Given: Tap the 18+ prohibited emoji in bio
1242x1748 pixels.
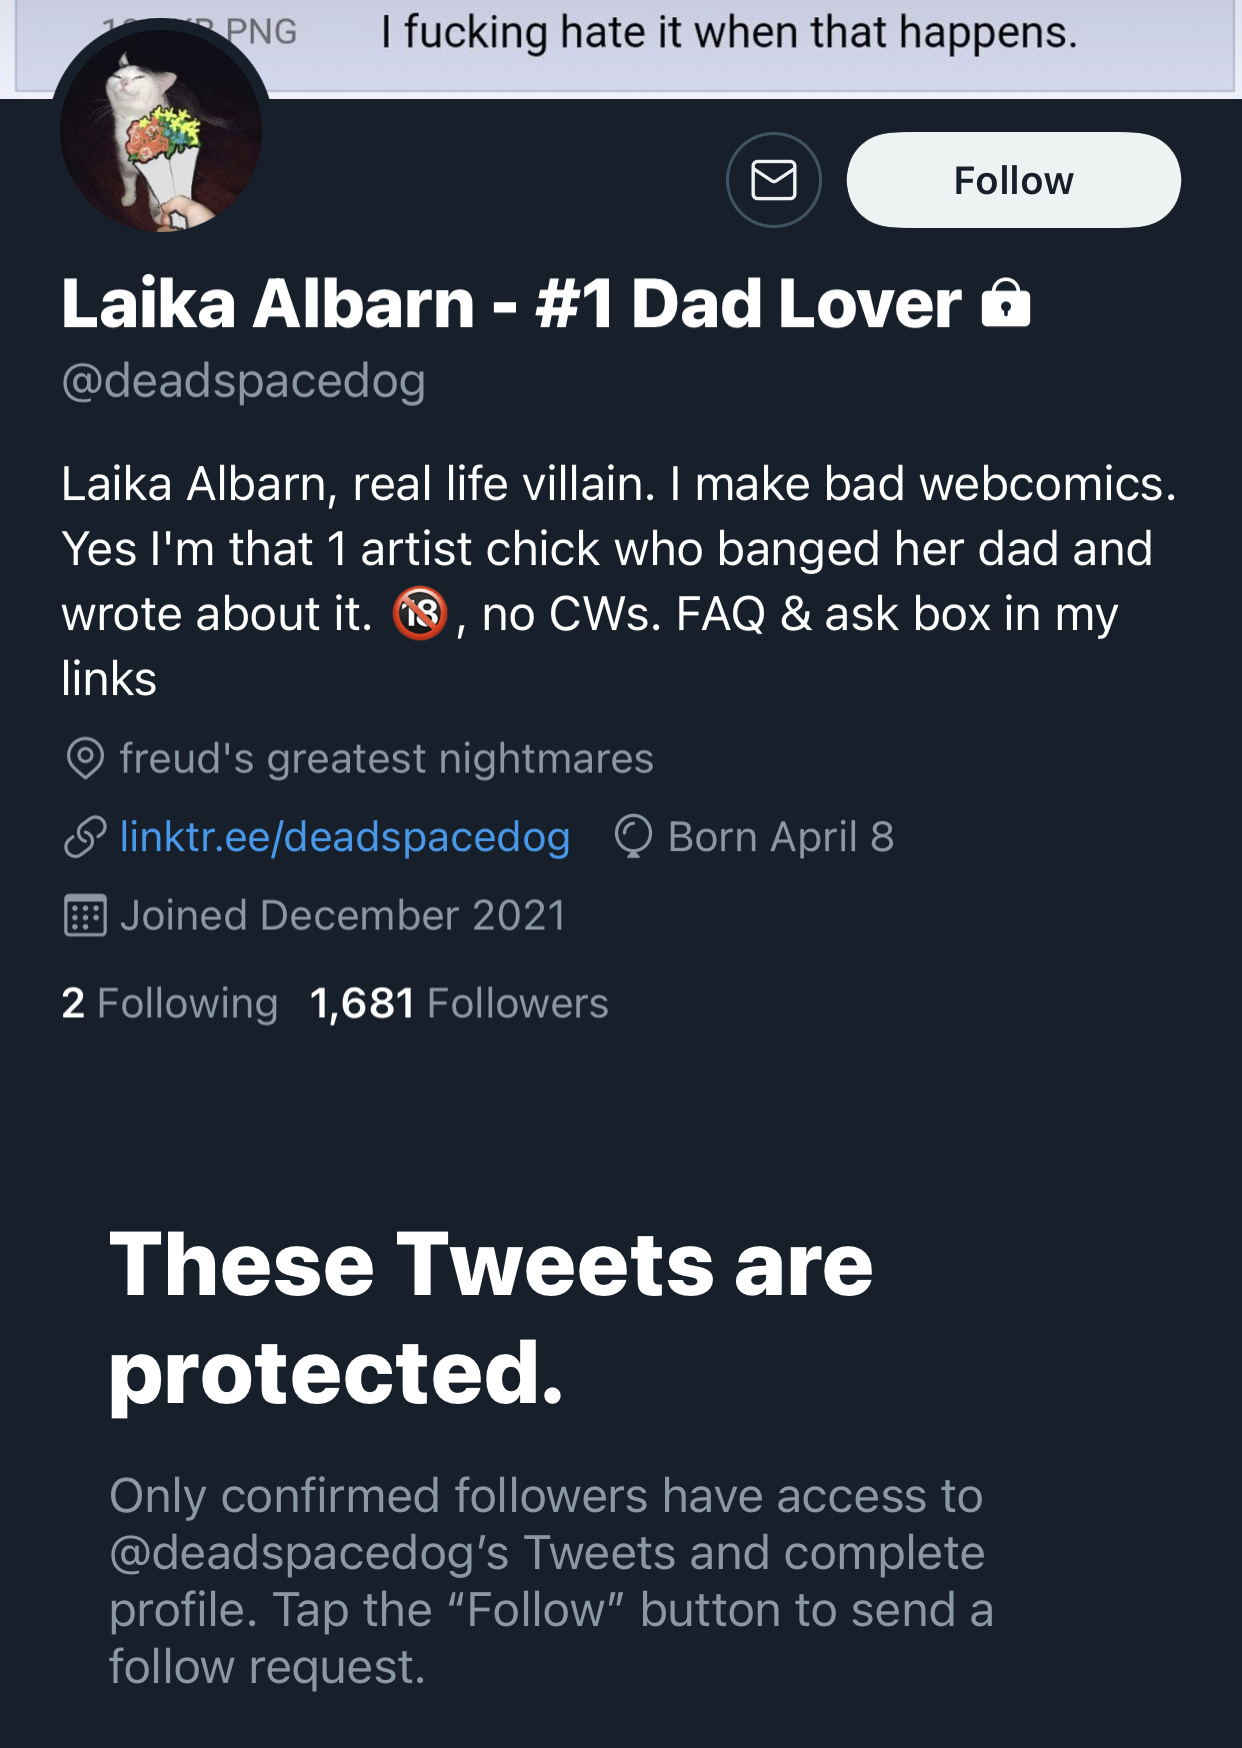Looking at the screenshot, I should (x=419, y=613).
